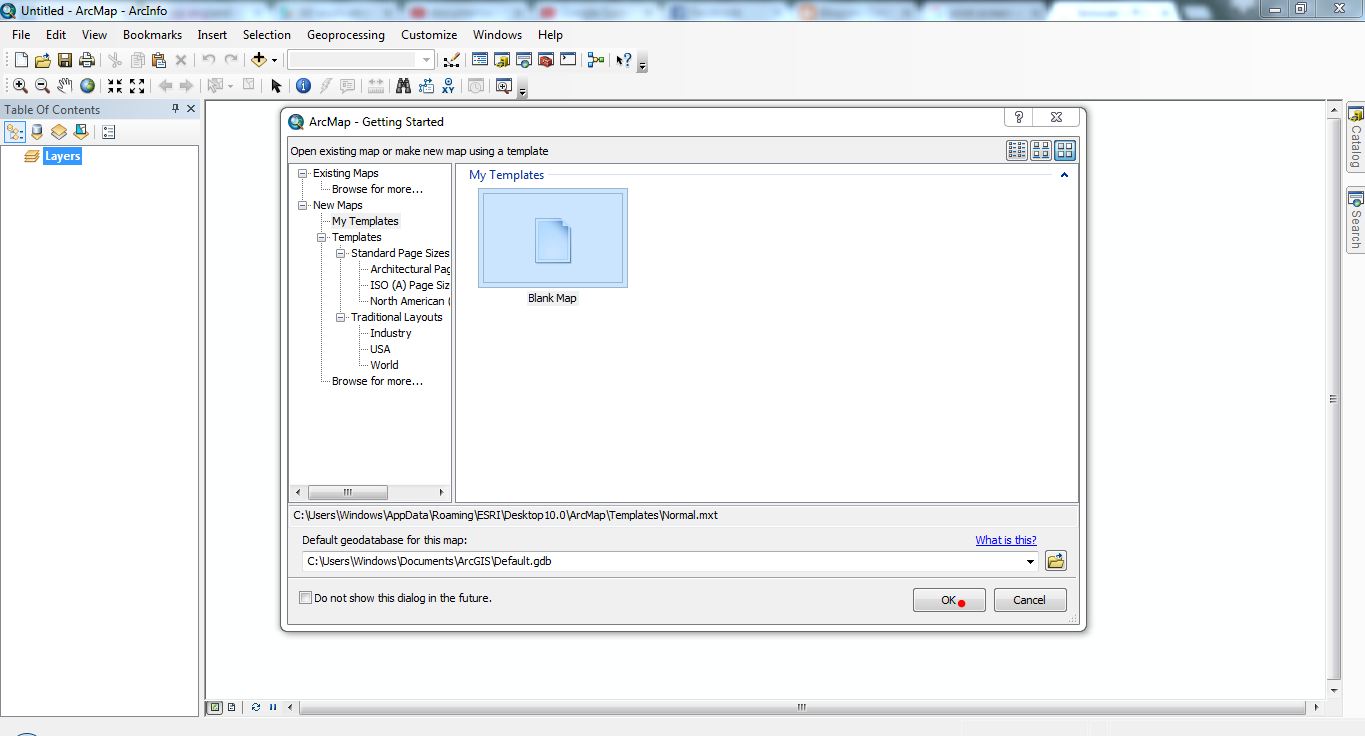Click the Open map document icon
The width and height of the screenshot is (1365, 736).
click(x=43, y=60)
